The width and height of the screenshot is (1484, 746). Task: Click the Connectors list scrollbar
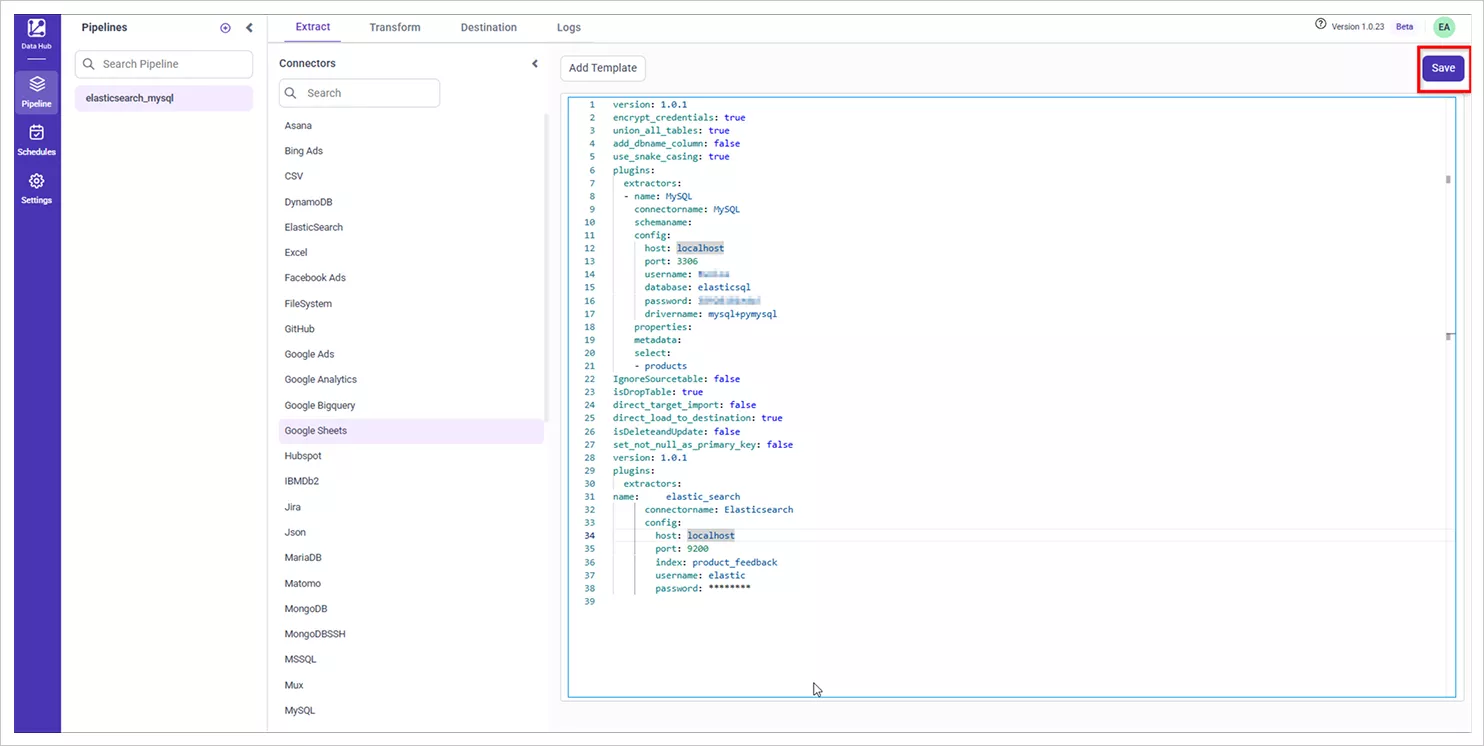(546, 267)
